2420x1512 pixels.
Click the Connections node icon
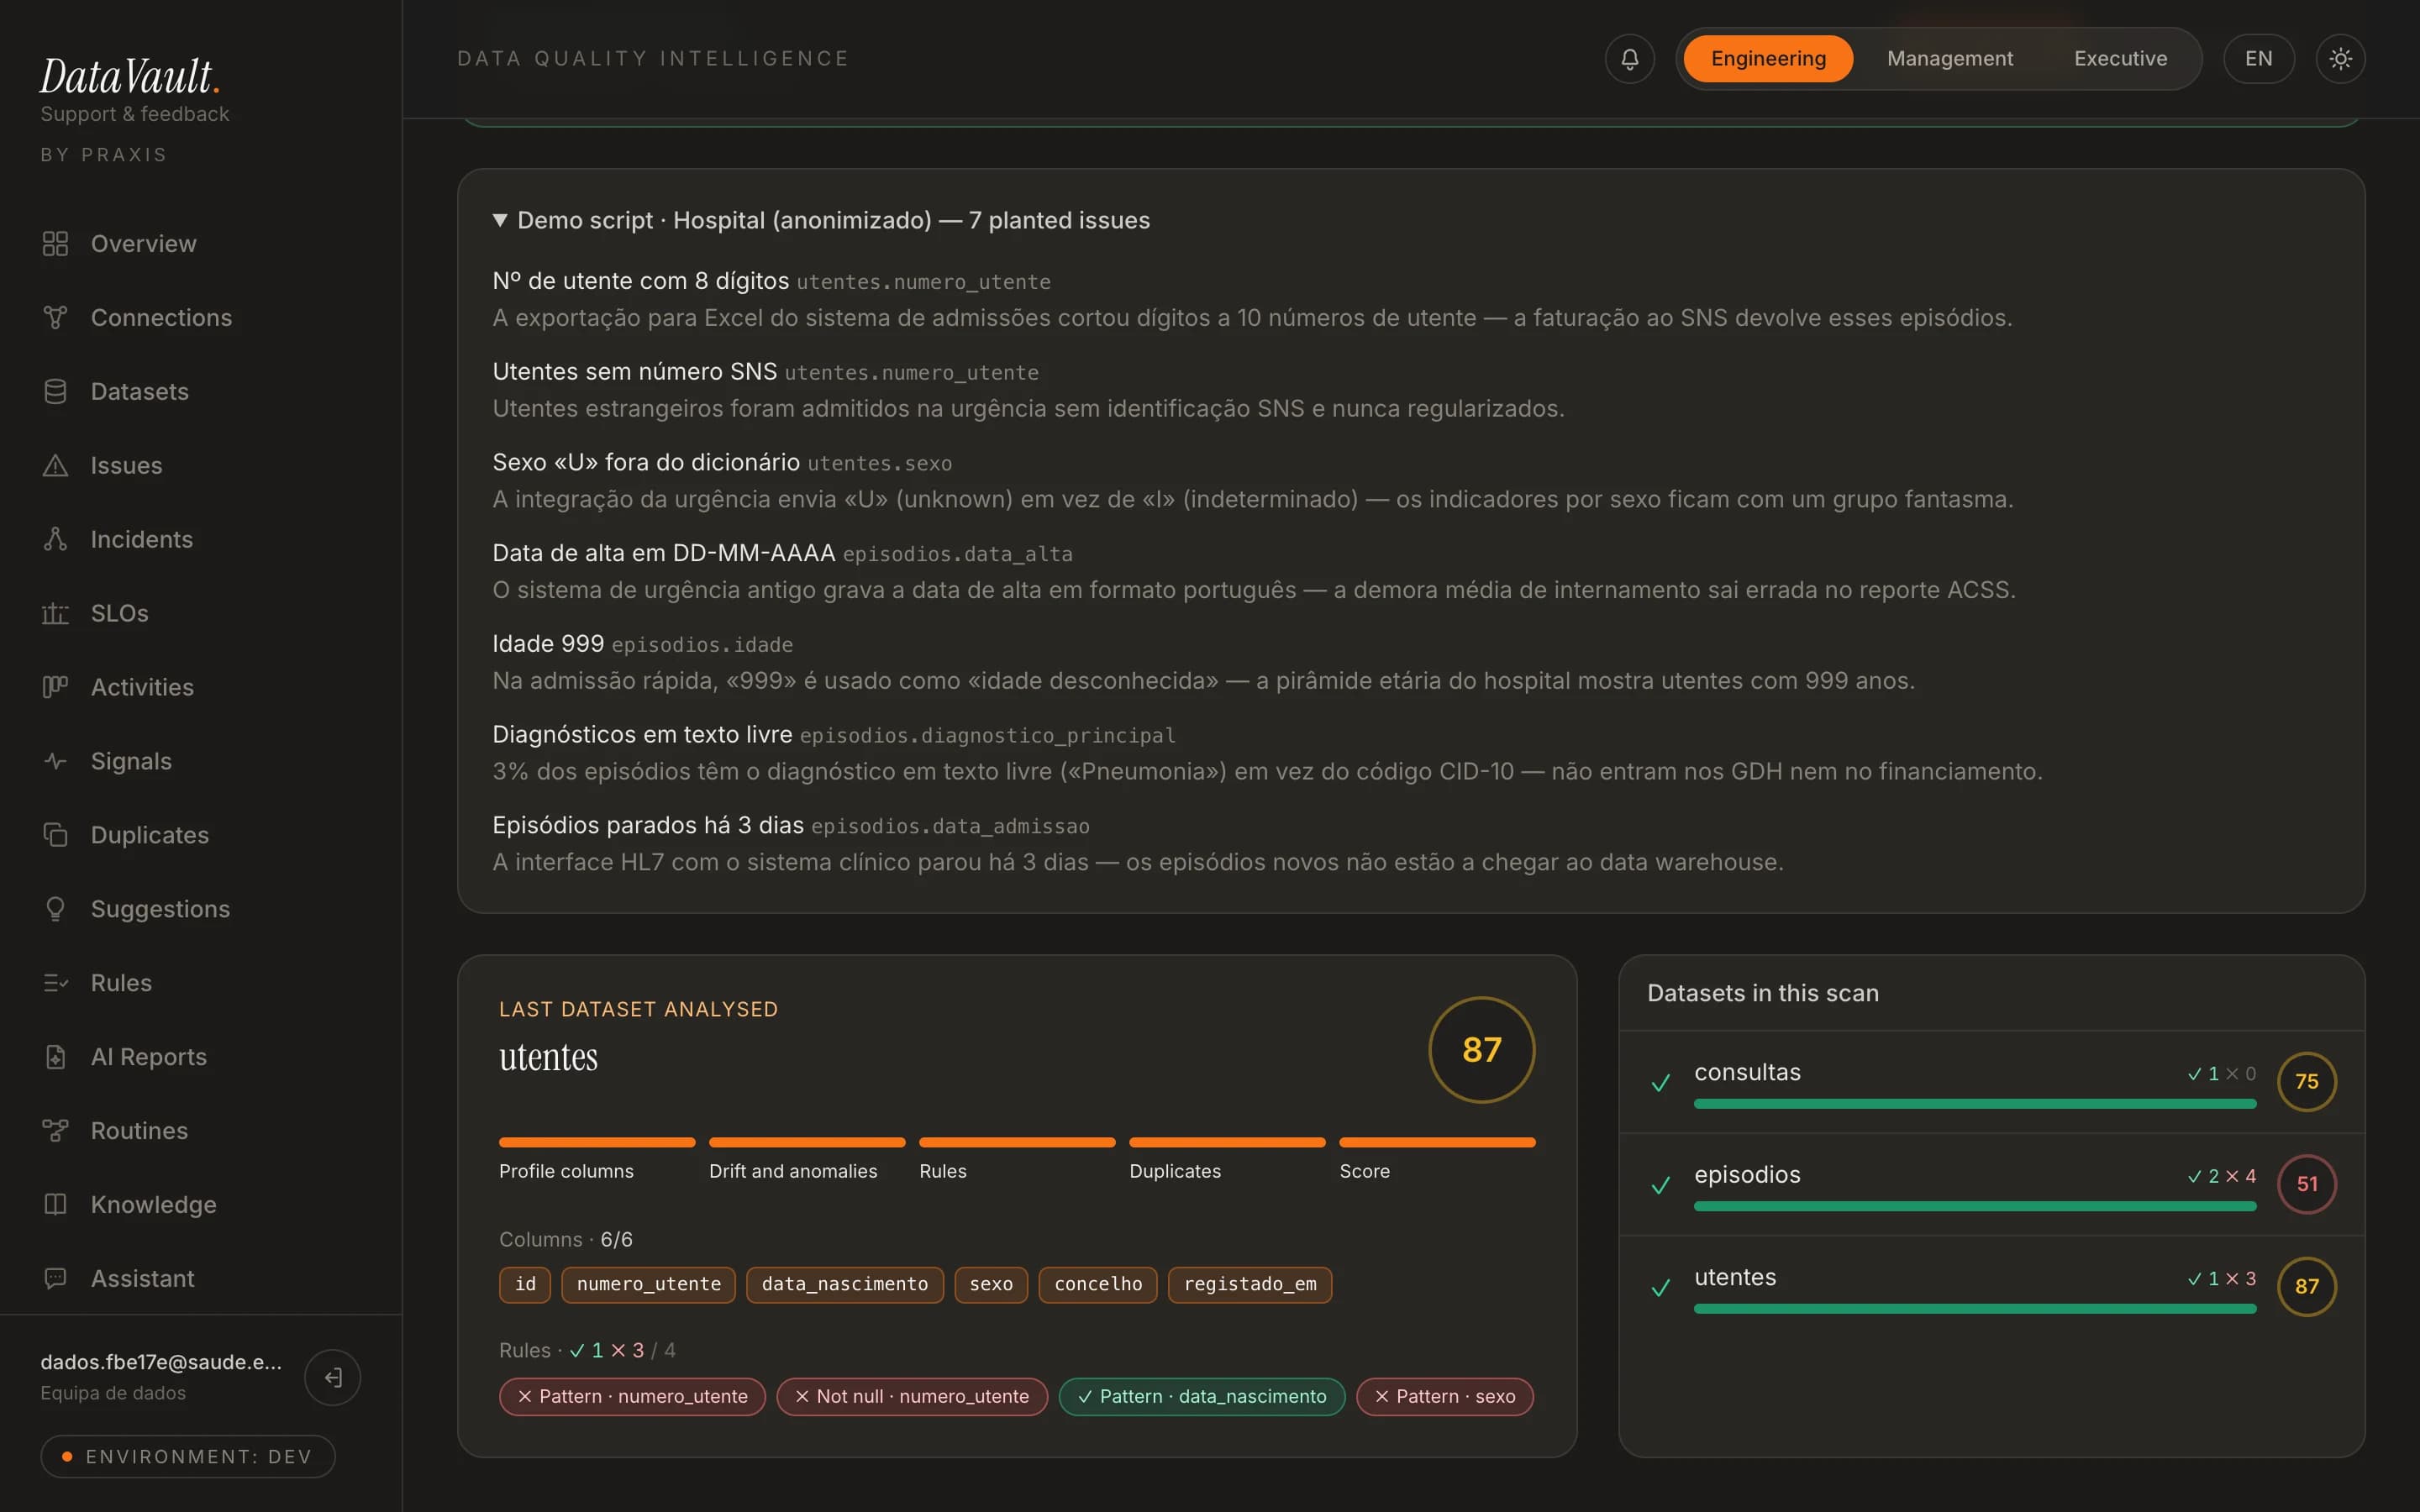(x=55, y=318)
